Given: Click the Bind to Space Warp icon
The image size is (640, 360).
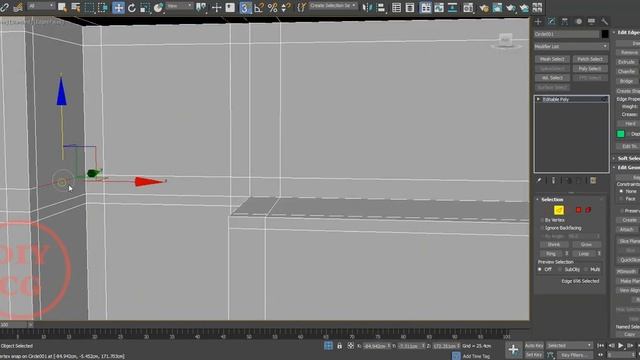Looking at the screenshot, I should 18,7.
